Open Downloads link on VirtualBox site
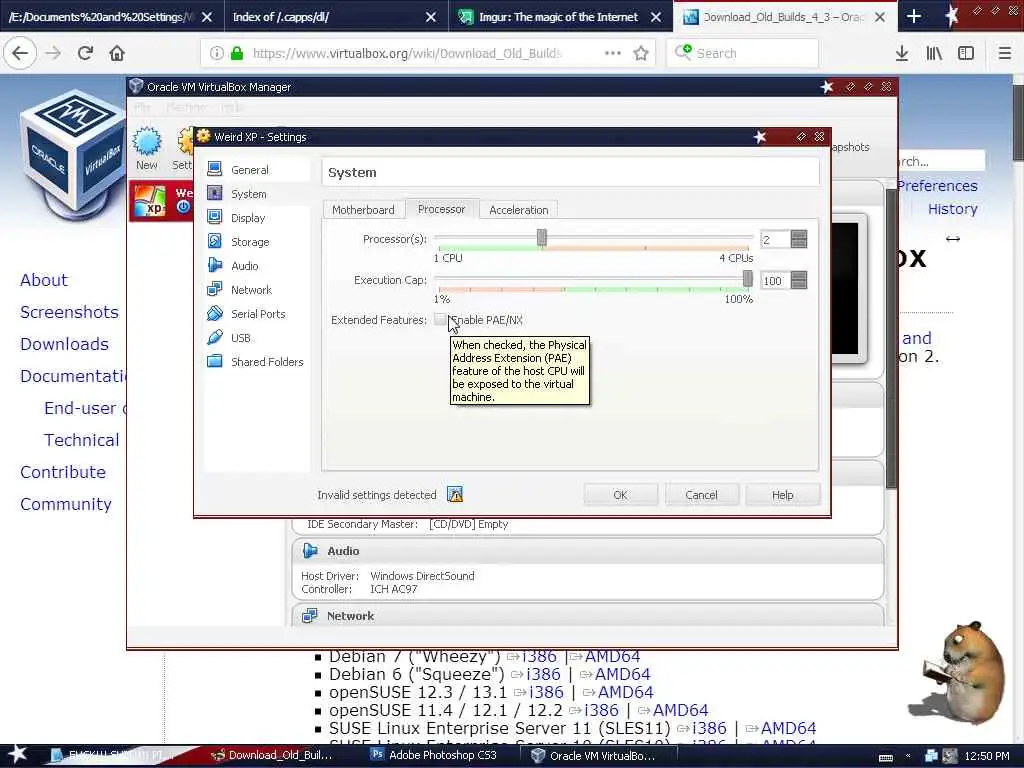Image resolution: width=1024 pixels, height=768 pixels. (x=64, y=344)
